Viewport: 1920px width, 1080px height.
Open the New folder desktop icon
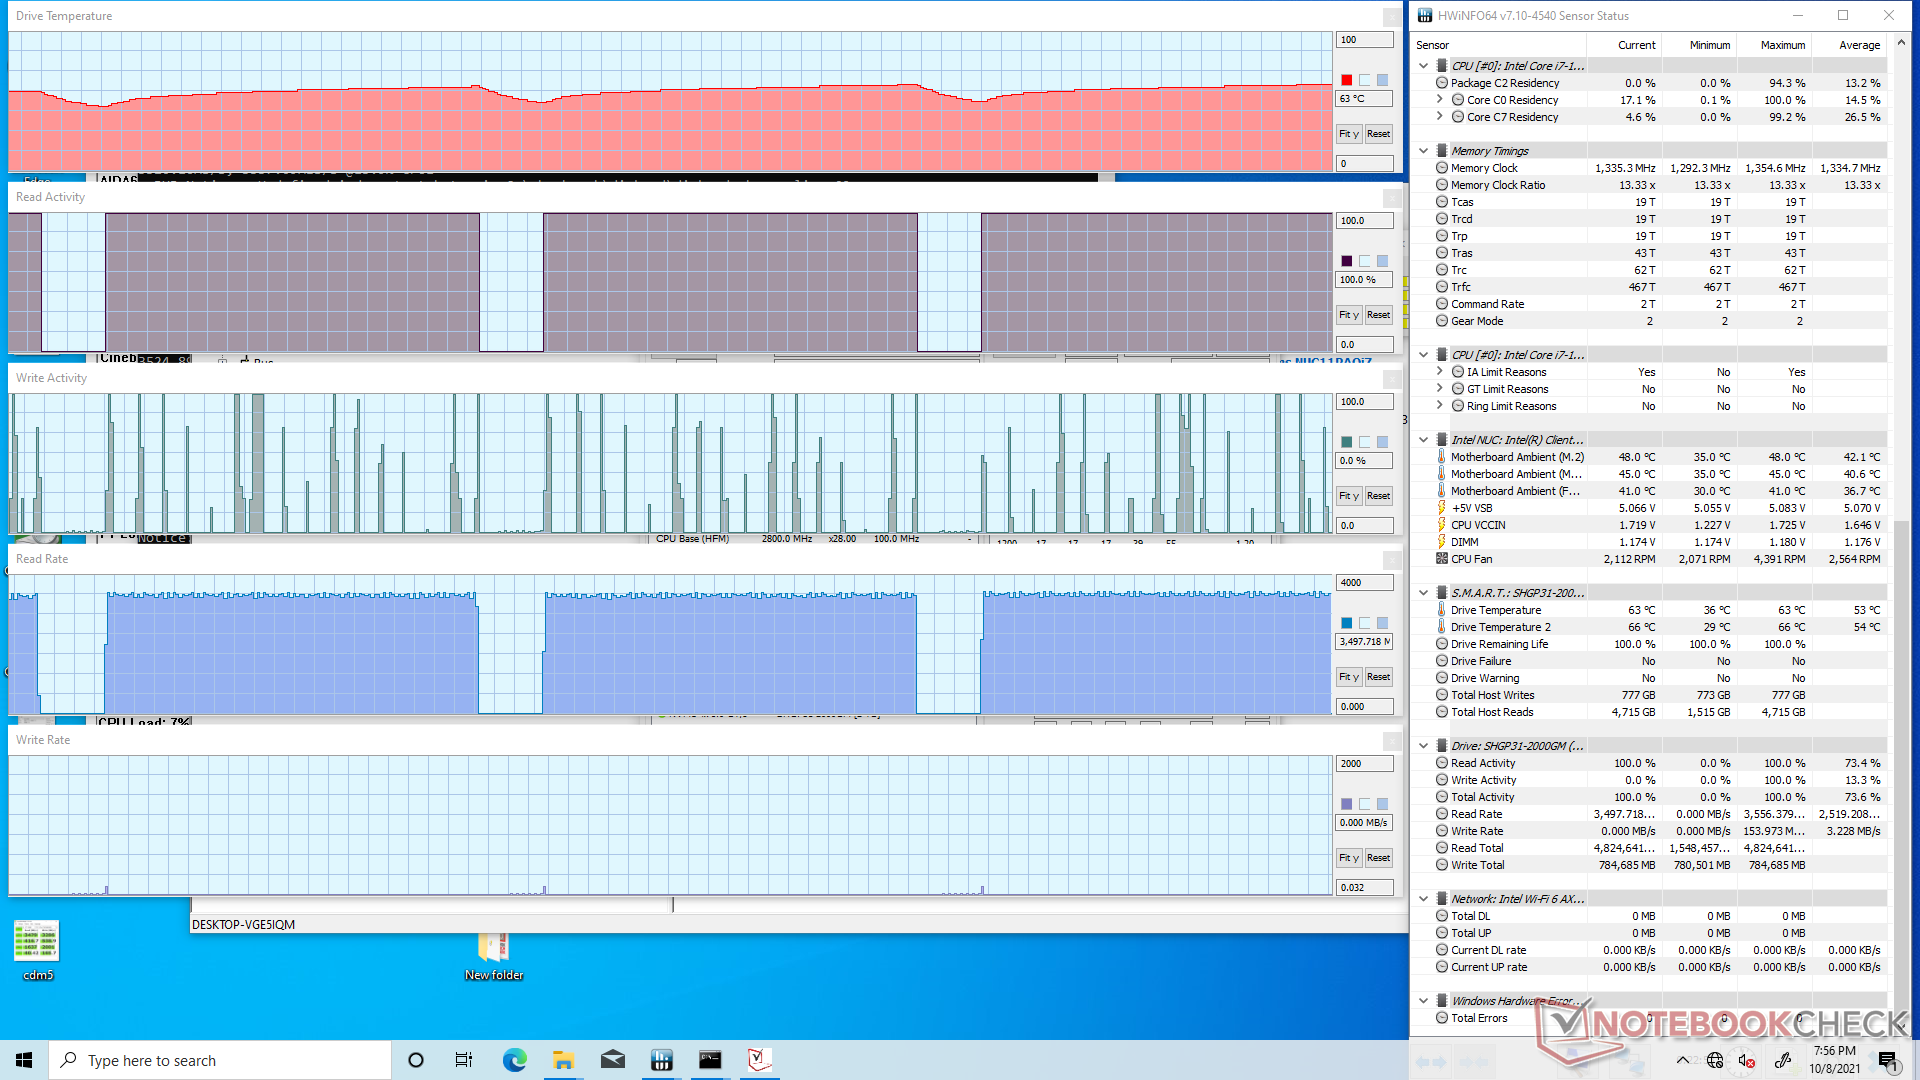493,955
